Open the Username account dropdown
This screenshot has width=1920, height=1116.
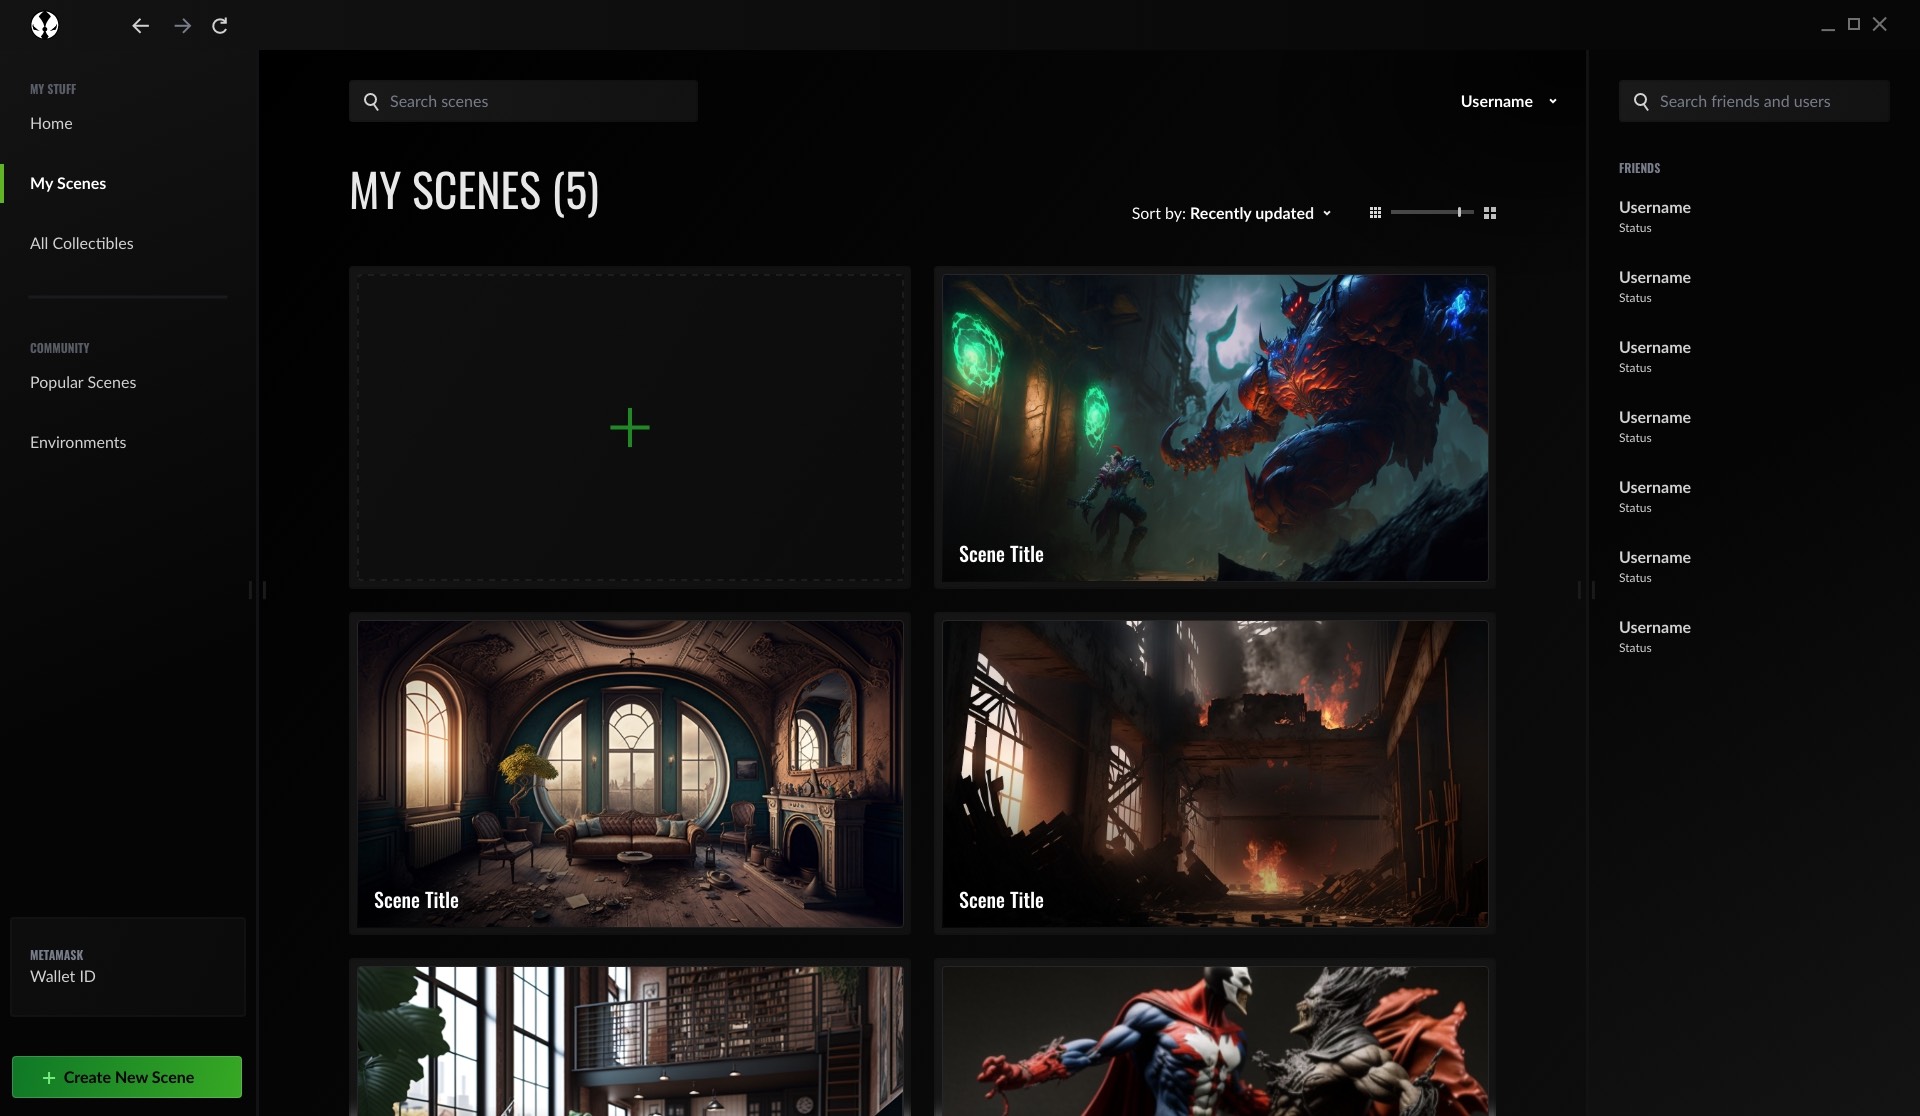[x=1509, y=101]
